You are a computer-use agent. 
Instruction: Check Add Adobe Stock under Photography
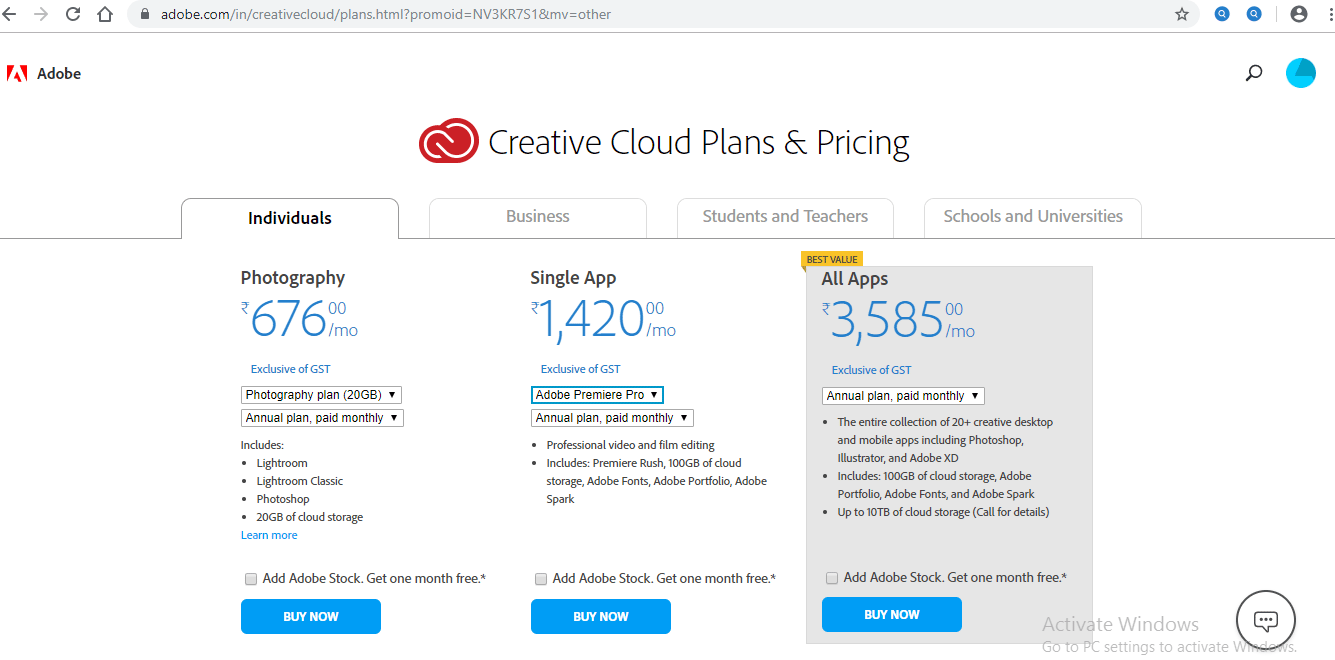[251, 579]
